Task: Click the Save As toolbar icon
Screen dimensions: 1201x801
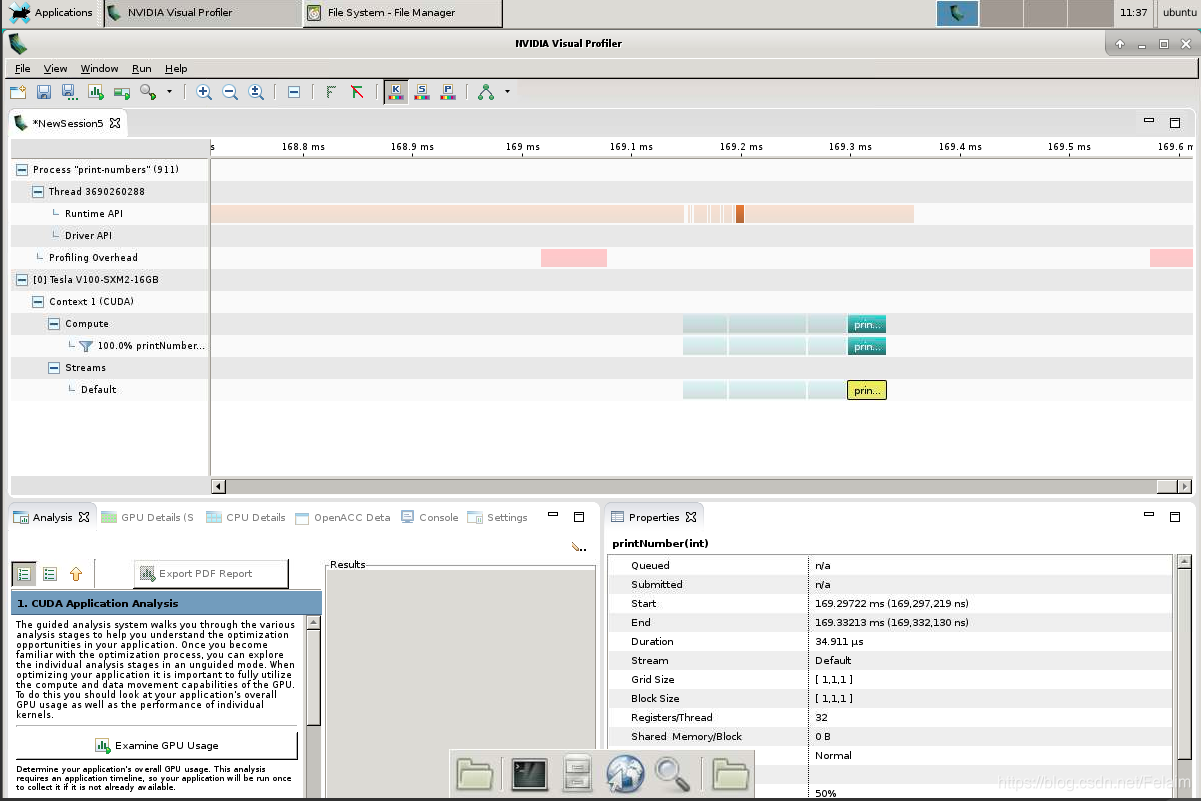Action: pos(69,92)
